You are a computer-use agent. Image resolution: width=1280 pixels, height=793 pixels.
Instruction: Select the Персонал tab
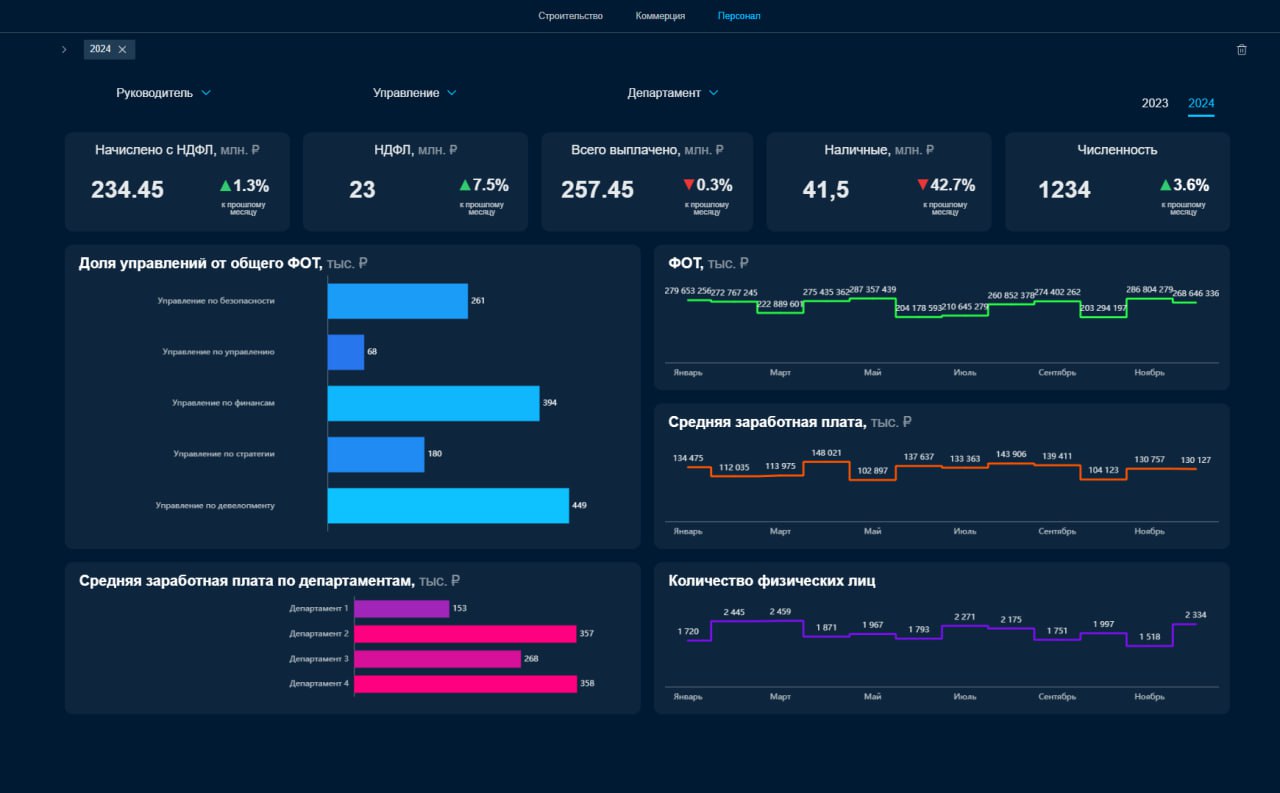pos(739,16)
